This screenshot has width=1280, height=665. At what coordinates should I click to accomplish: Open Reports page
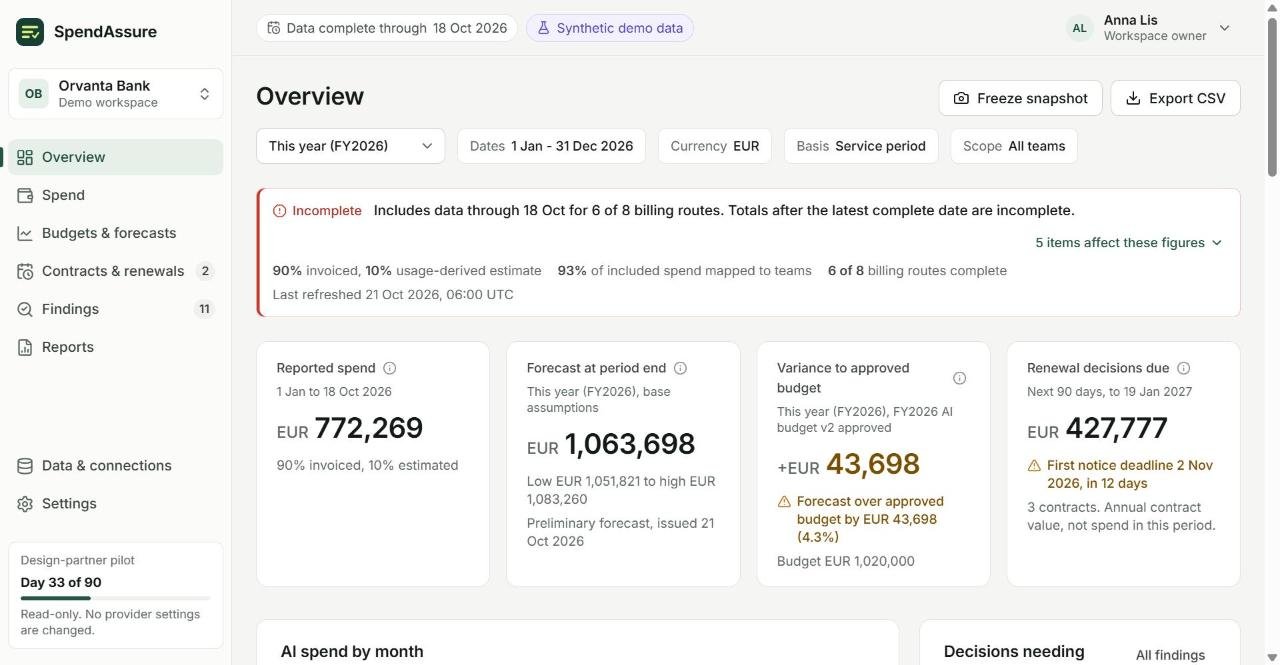click(x=116, y=347)
